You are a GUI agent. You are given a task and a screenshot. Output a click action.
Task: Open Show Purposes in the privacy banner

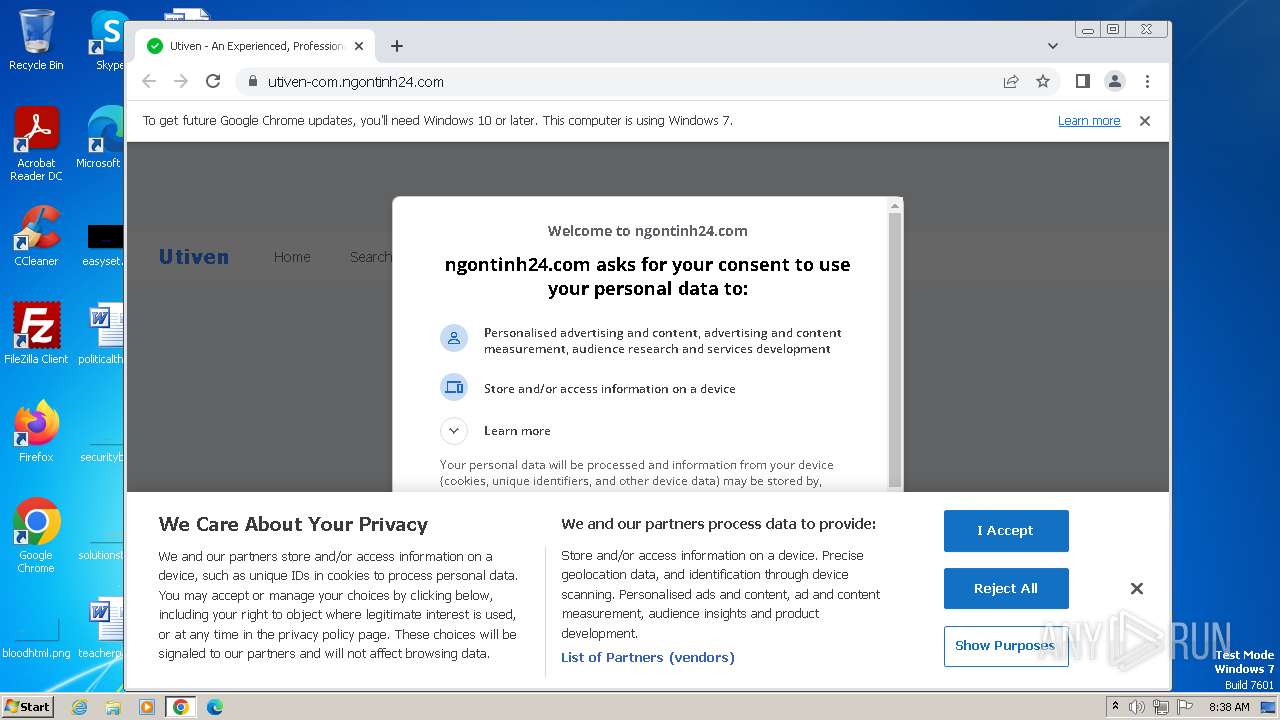tap(1006, 646)
